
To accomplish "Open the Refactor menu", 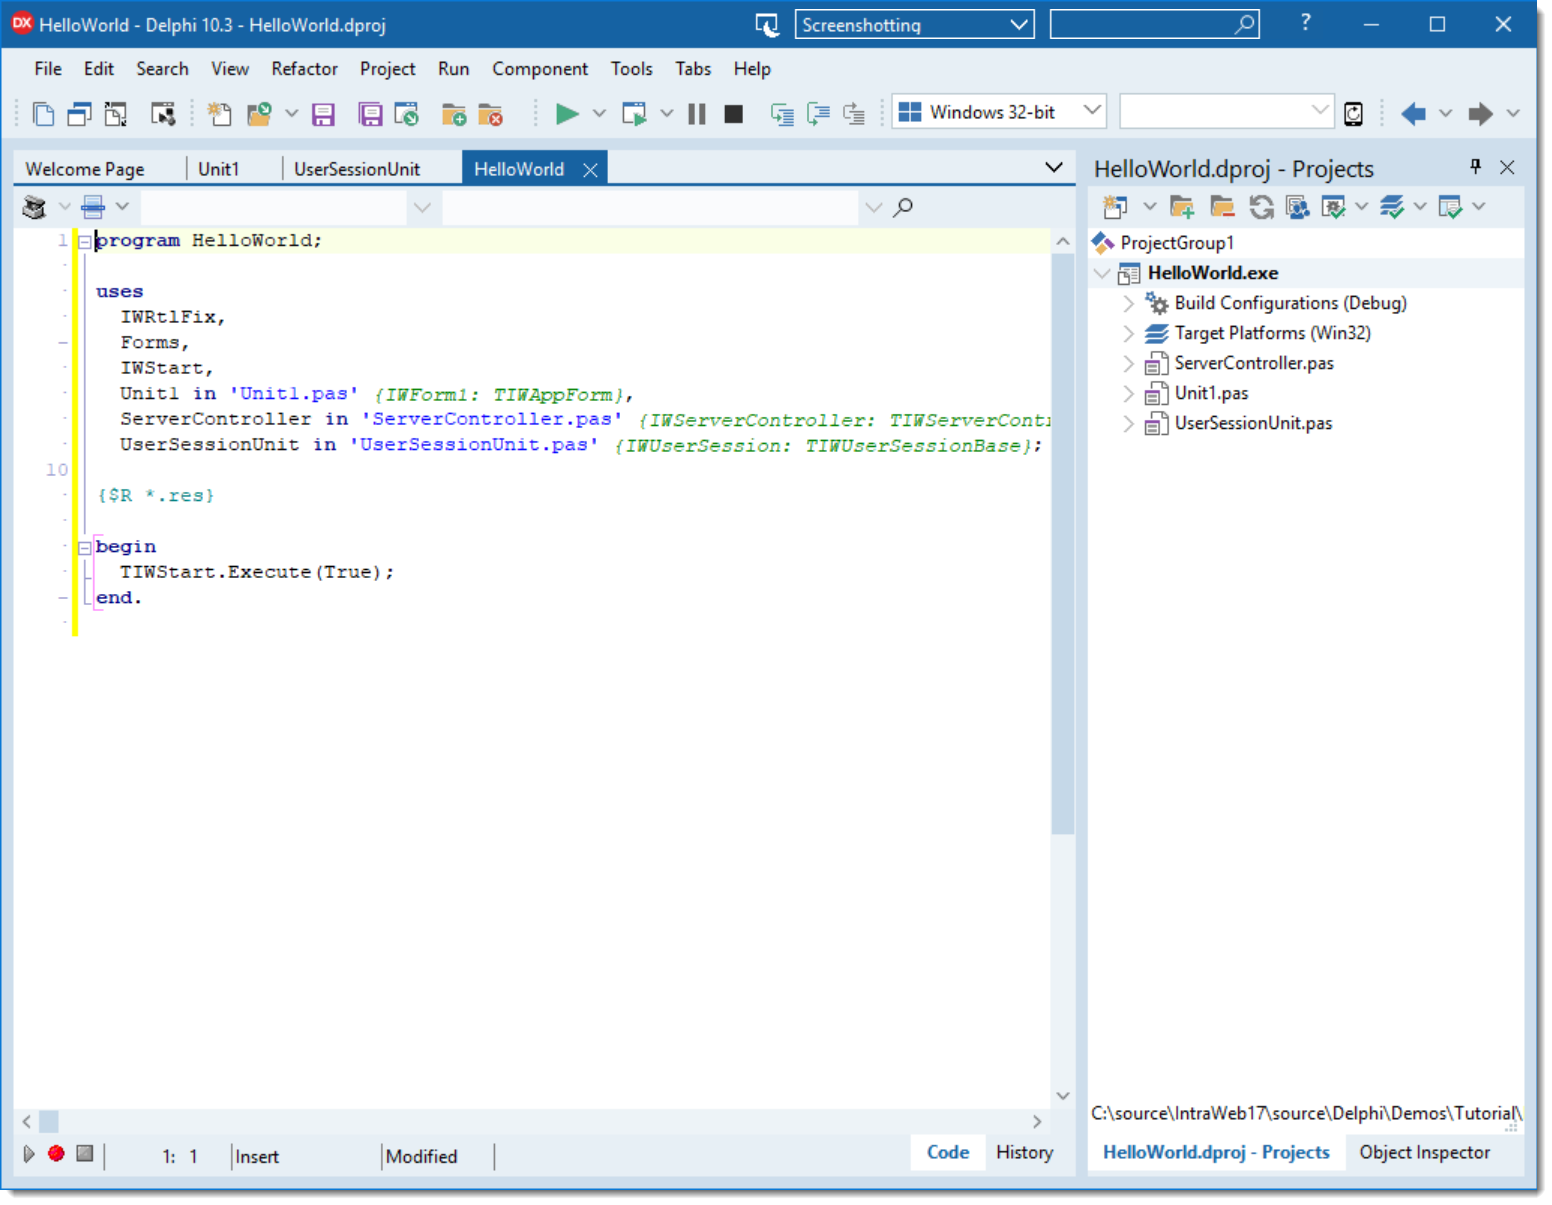I will [x=304, y=69].
